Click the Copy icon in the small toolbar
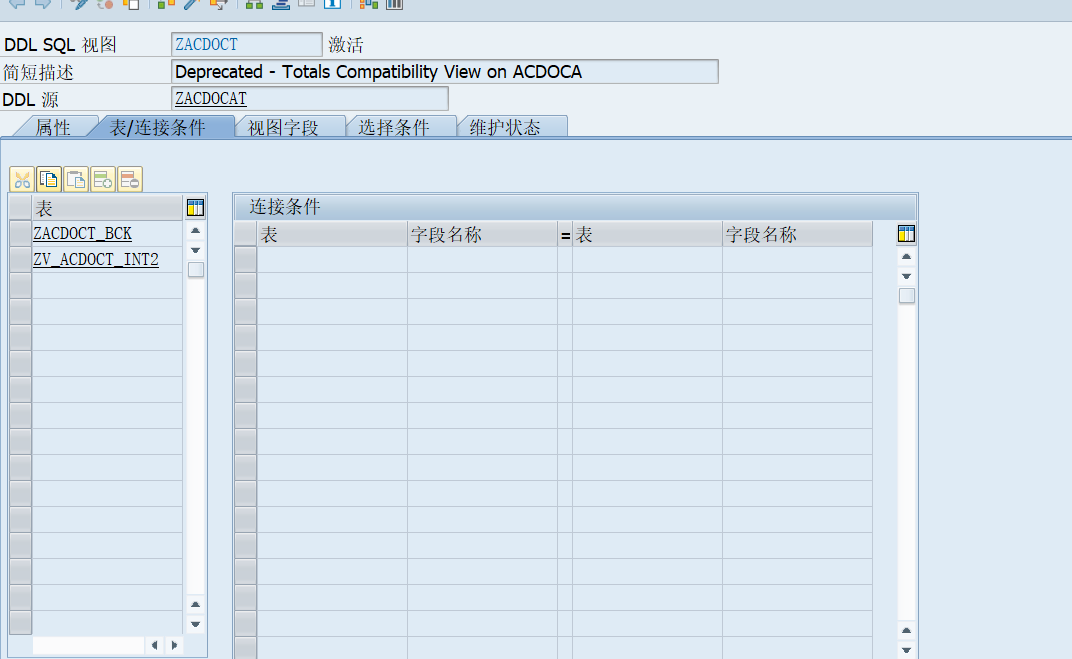This screenshot has width=1072, height=659. click(48, 179)
